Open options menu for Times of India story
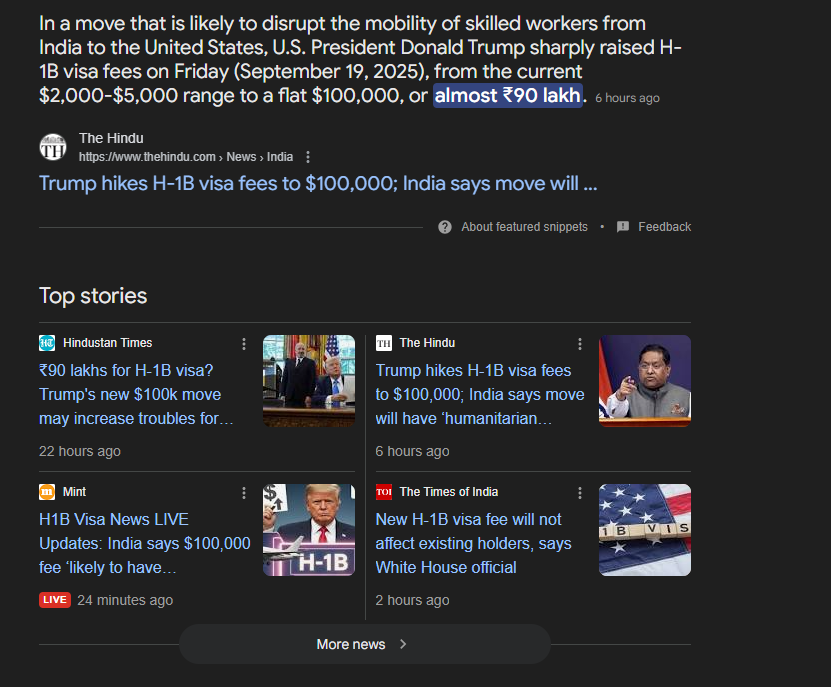Viewport: 831px width, 687px height. [x=580, y=493]
